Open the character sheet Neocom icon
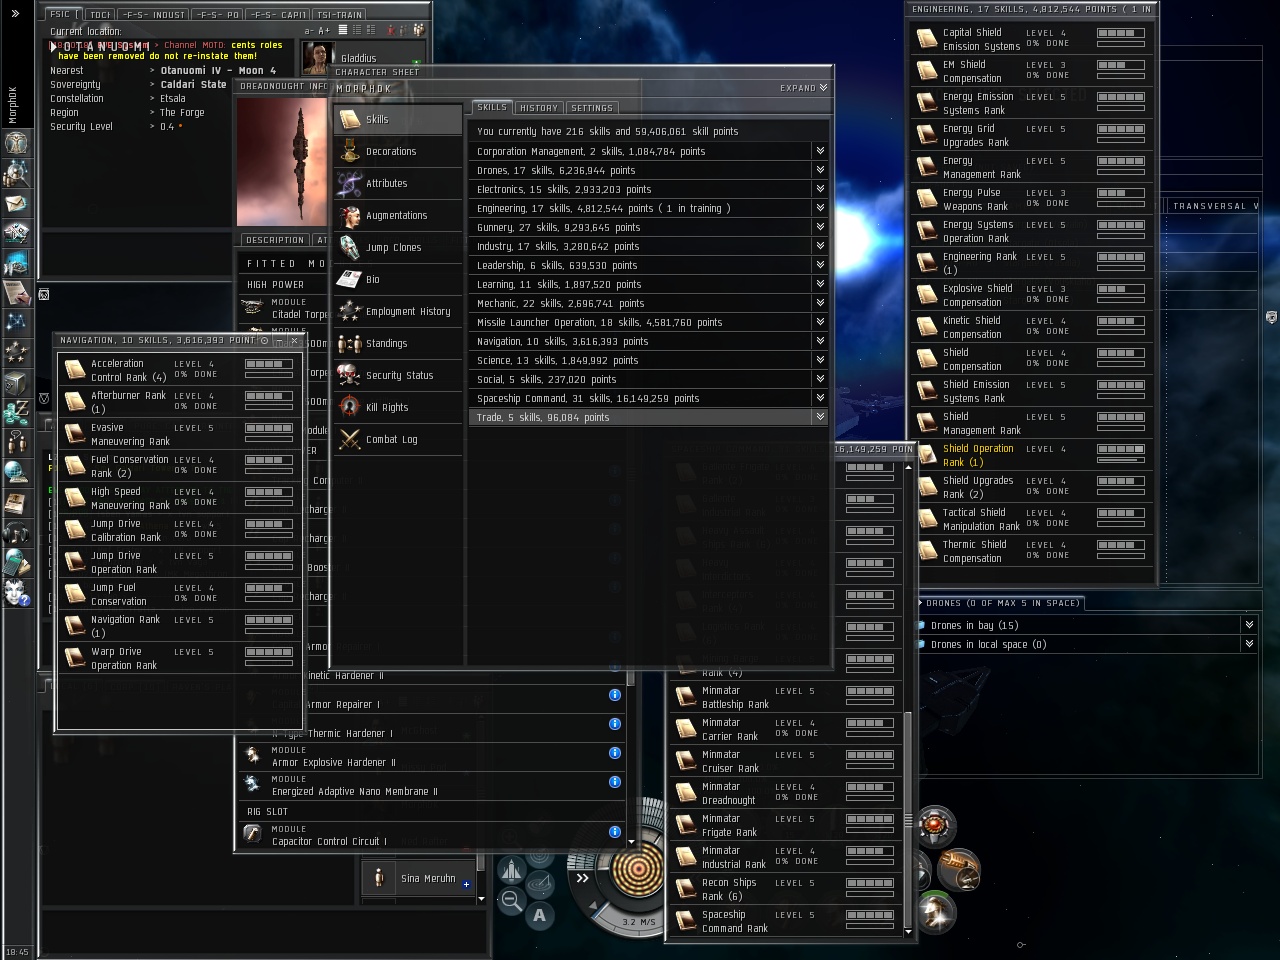The image size is (1280, 960). click(x=17, y=143)
